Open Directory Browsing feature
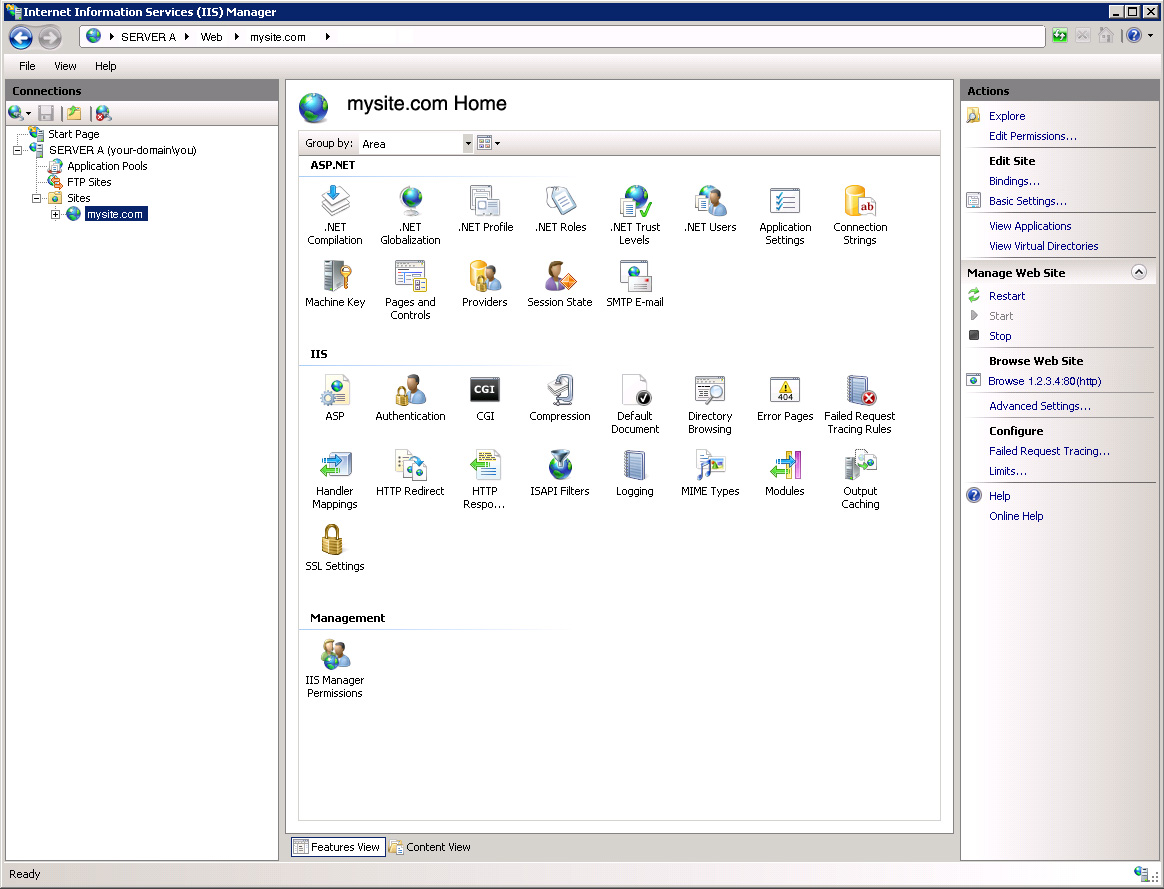1164x889 pixels. tap(710, 404)
